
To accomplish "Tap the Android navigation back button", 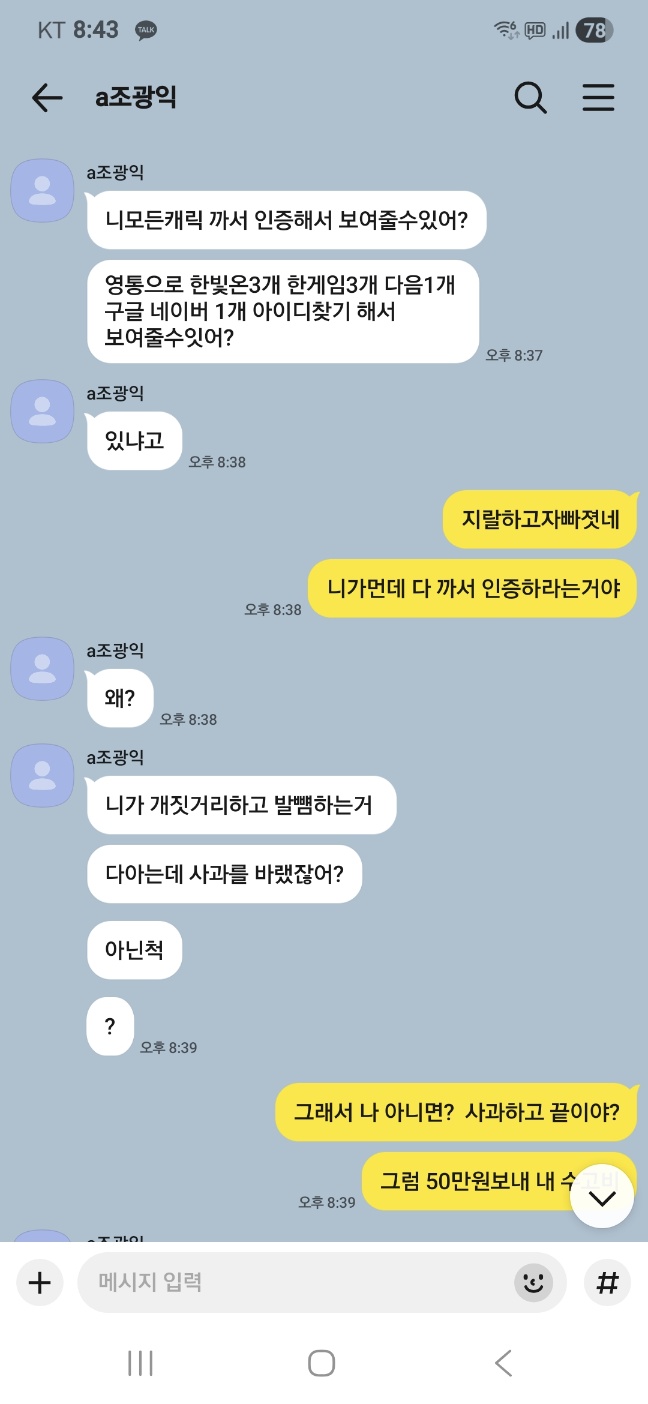I will click(x=503, y=1362).
